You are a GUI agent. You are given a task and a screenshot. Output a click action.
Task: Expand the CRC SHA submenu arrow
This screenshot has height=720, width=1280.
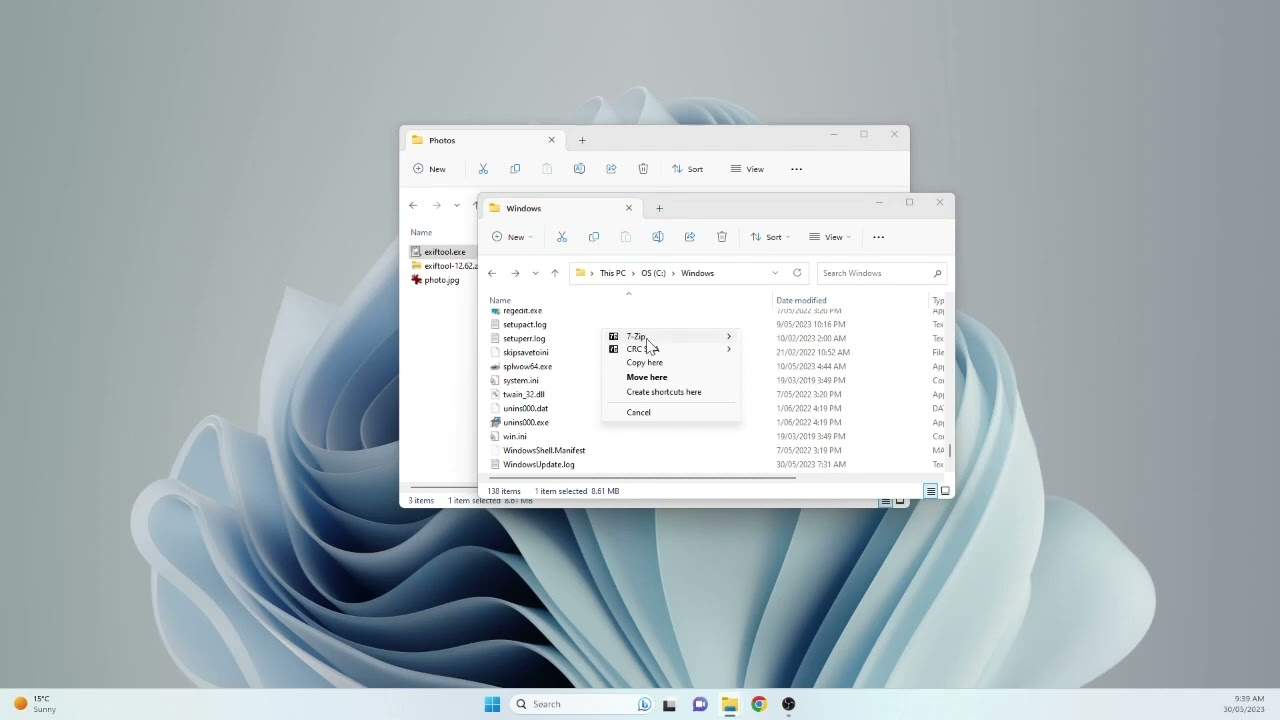[x=729, y=349]
